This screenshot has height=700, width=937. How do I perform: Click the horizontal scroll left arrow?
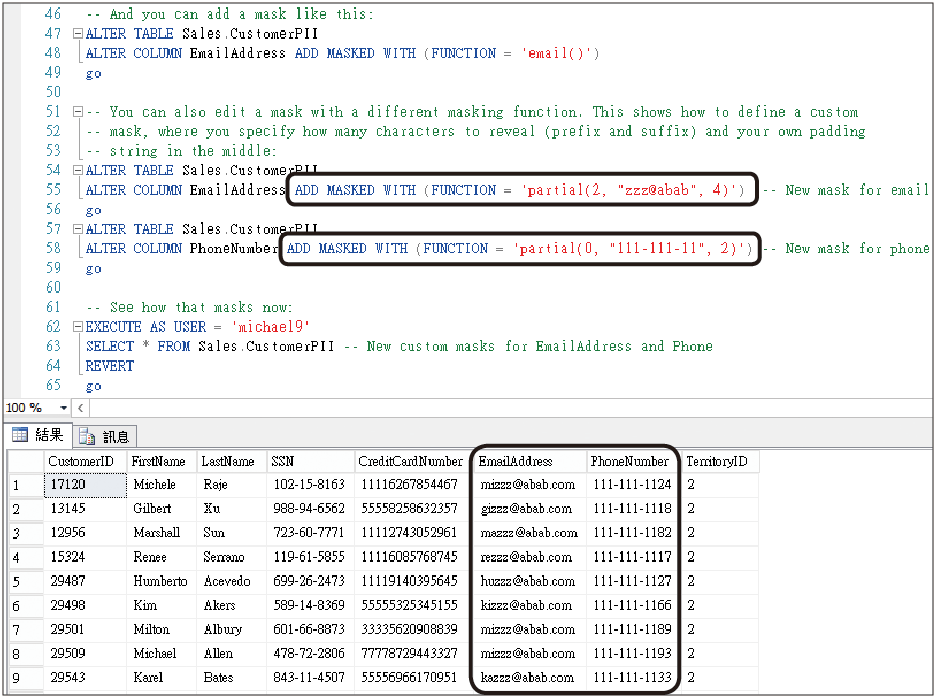[x=81, y=408]
